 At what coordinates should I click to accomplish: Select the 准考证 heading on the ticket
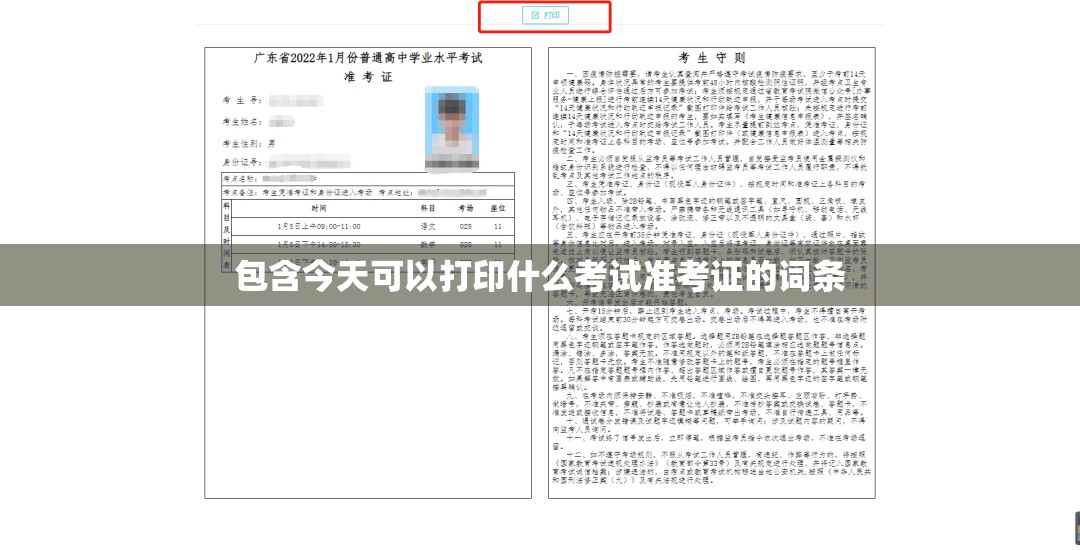pyautogui.click(x=368, y=76)
